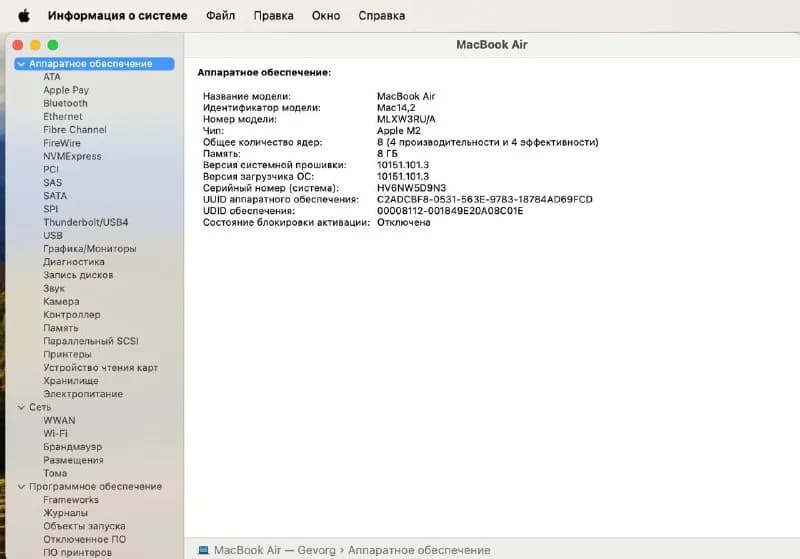Select Графика/Мониторы in the sidebar
This screenshot has width=800, height=559.
pyautogui.click(x=90, y=249)
